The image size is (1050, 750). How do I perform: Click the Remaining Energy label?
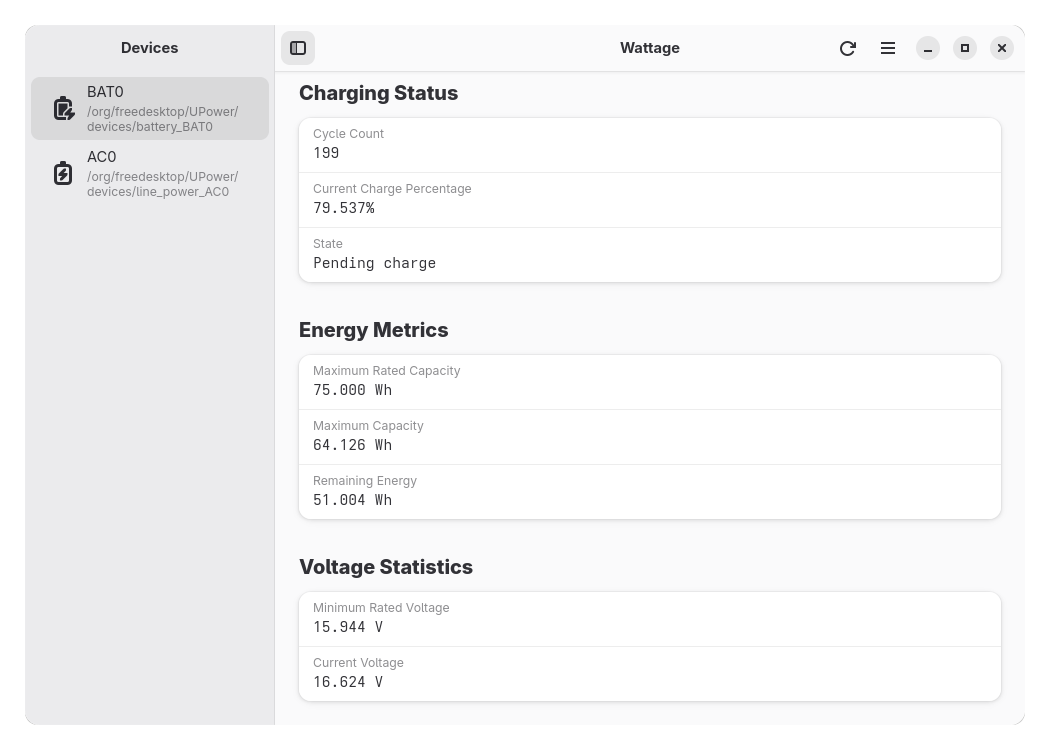coord(365,481)
